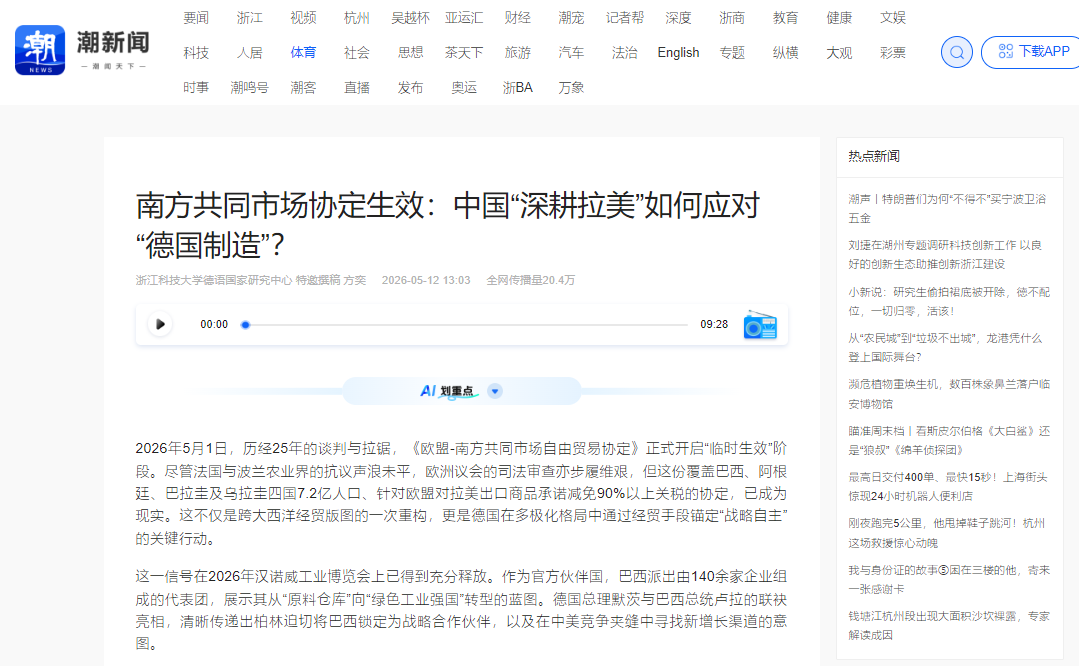This screenshot has height=666, width=1079.
Task: Select the 旅游 nav item
Action: coord(517,53)
